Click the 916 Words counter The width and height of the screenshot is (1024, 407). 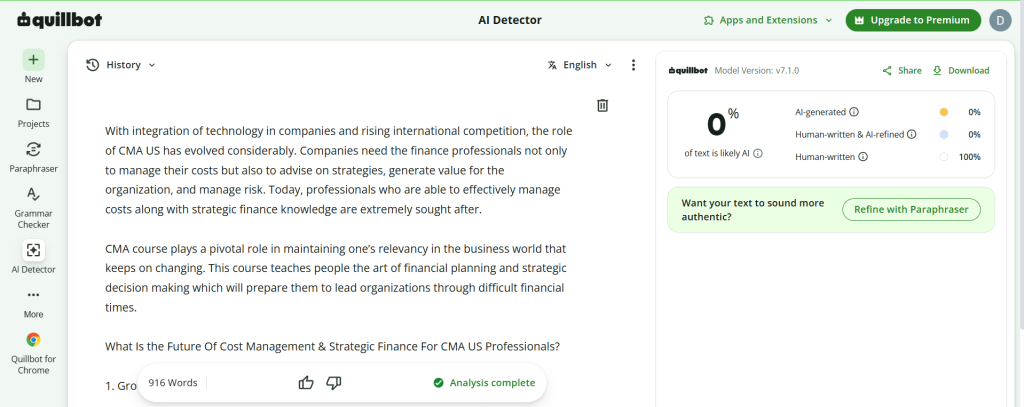click(x=173, y=383)
